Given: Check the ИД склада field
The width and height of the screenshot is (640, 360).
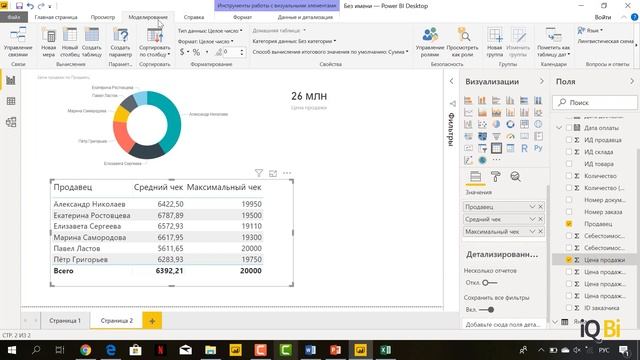Looking at the screenshot, I should [x=569, y=152].
